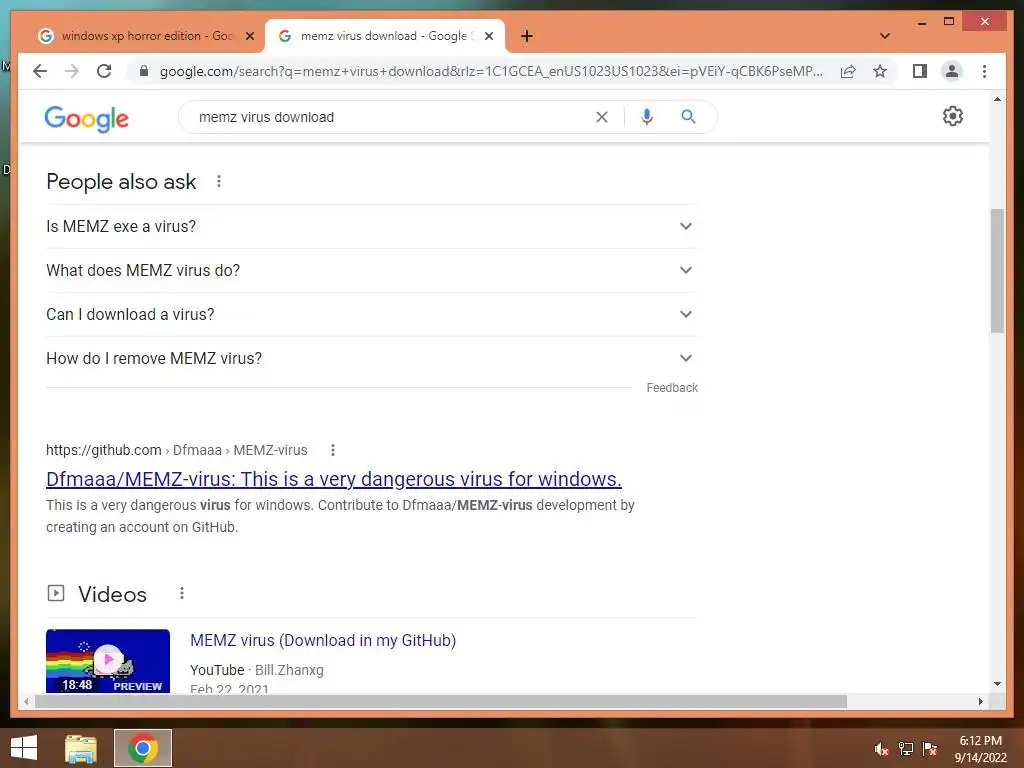Screen dimensions: 1024x768
Task: Expand What does MEMZ virus do
Action: point(372,270)
